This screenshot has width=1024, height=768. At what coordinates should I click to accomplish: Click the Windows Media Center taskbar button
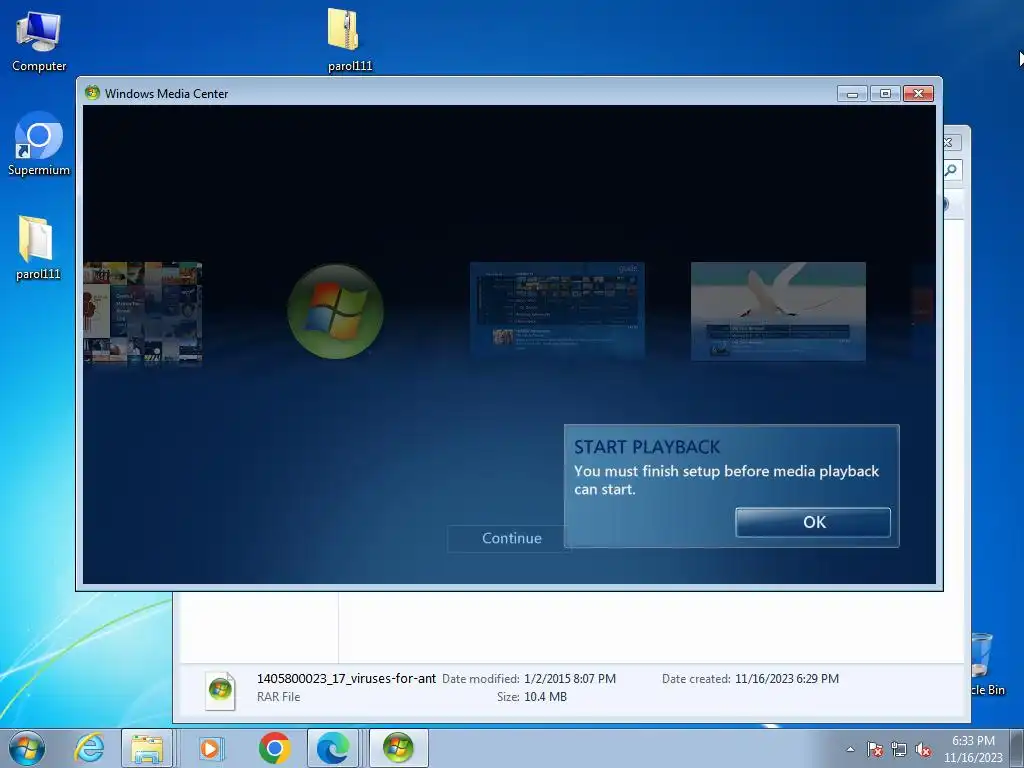(x=398, y=748)
